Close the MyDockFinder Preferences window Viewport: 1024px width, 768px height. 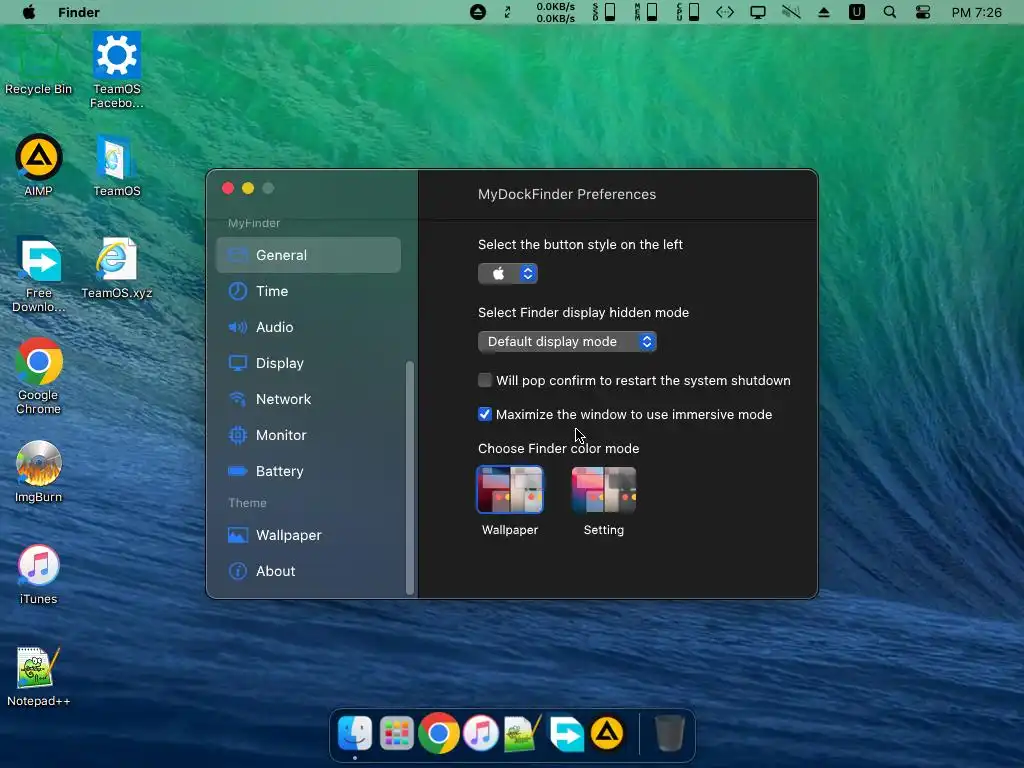click(x=228, y=188)
